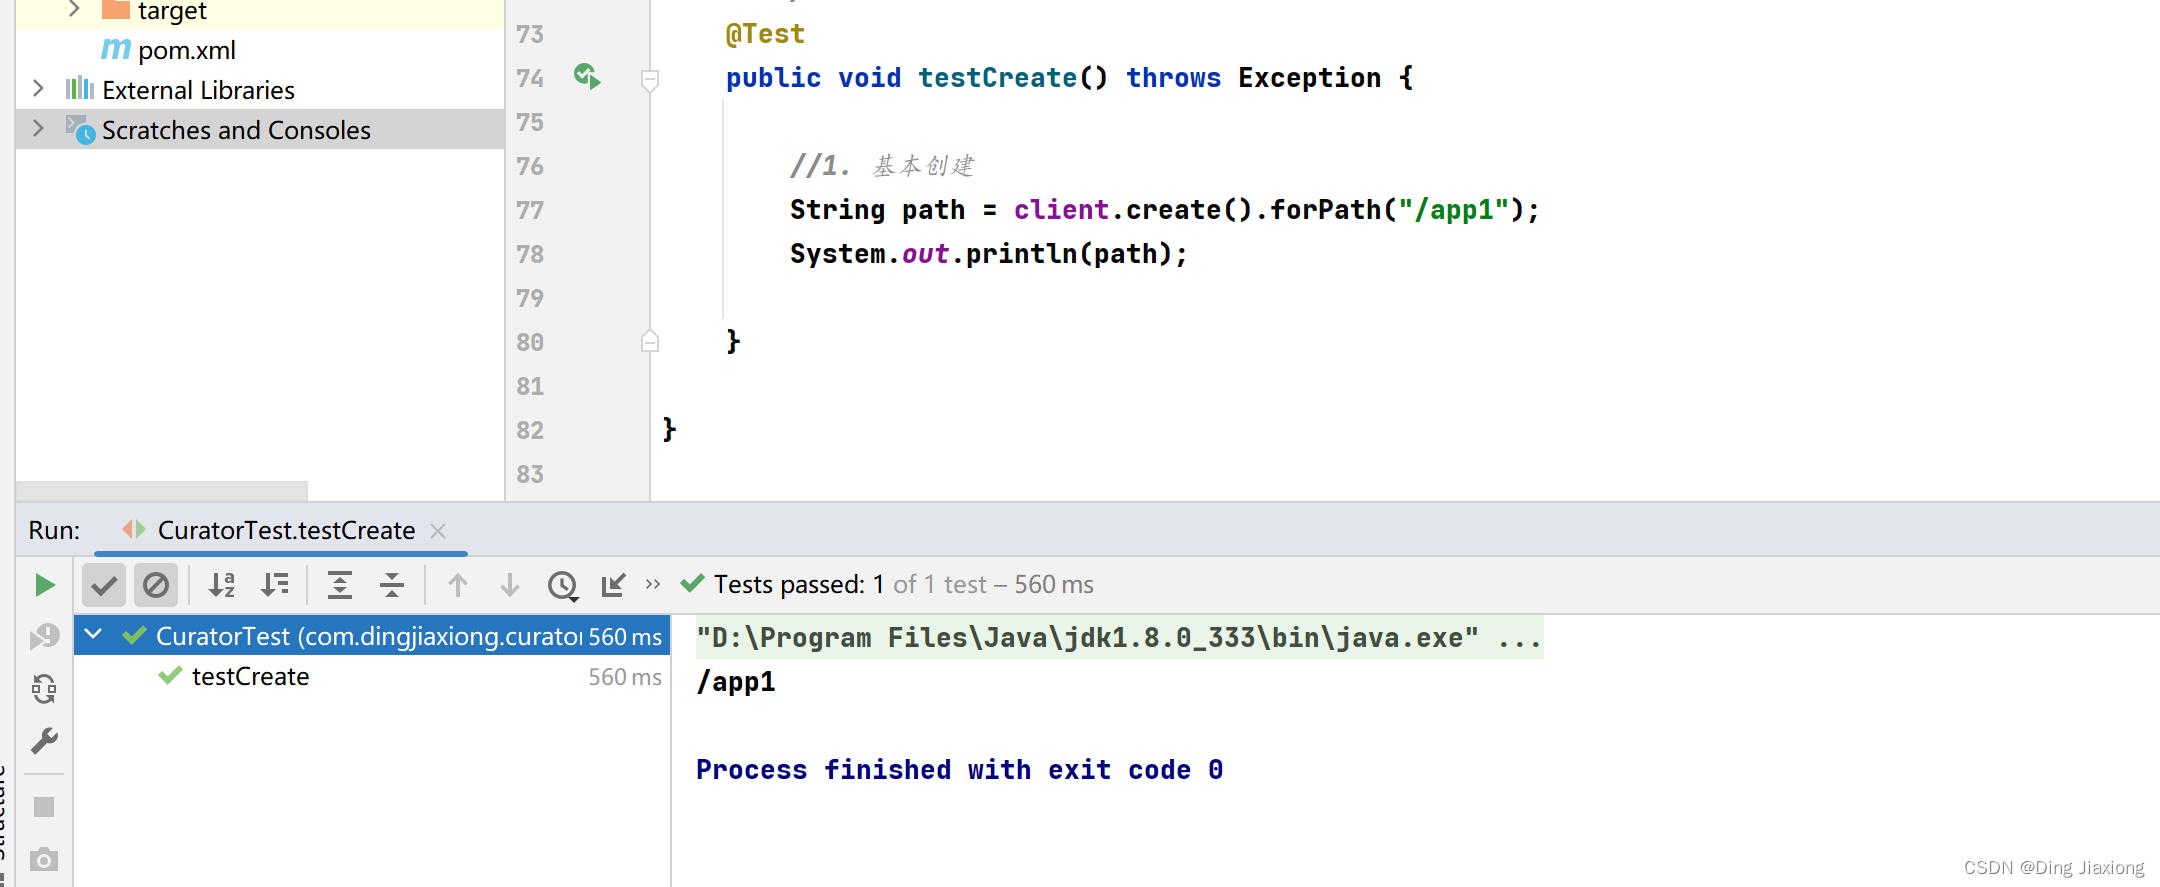Click the run test gutter icon beside testCreate
Screen dimensions: 2160x887
coord(587,77)
